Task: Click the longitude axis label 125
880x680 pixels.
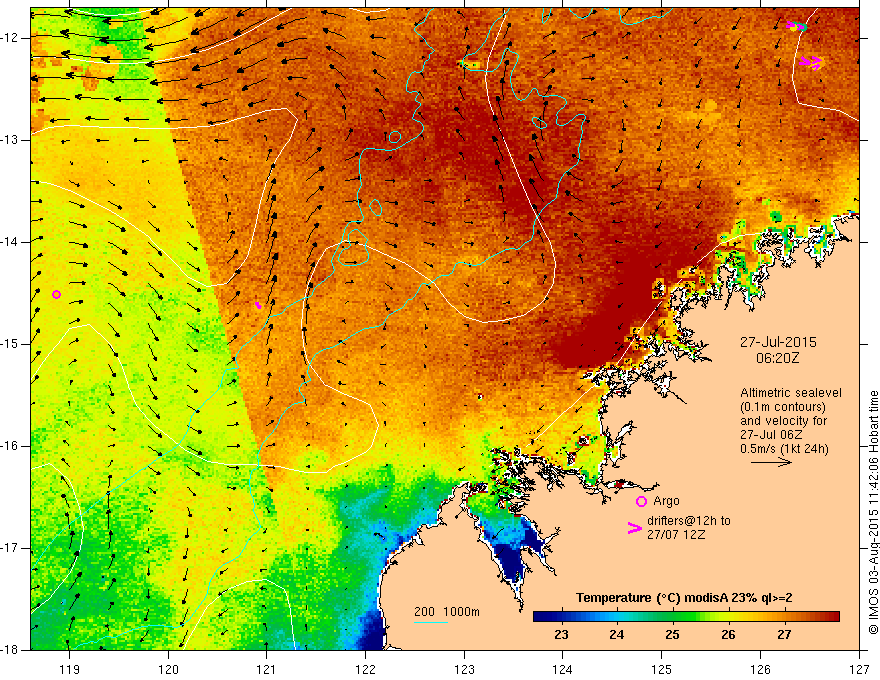Action: tap(662, 669)
